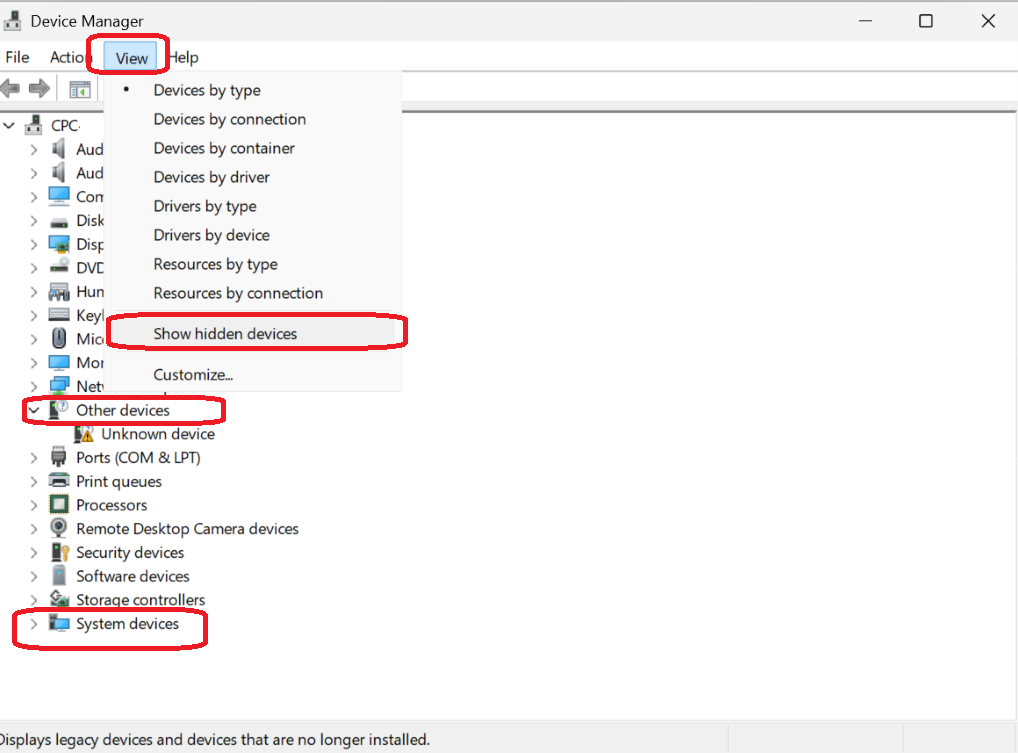This screenshot has width=1018, height=753.
Task: Click the Unknown device warning icon
Action: [x=84, y=434]
